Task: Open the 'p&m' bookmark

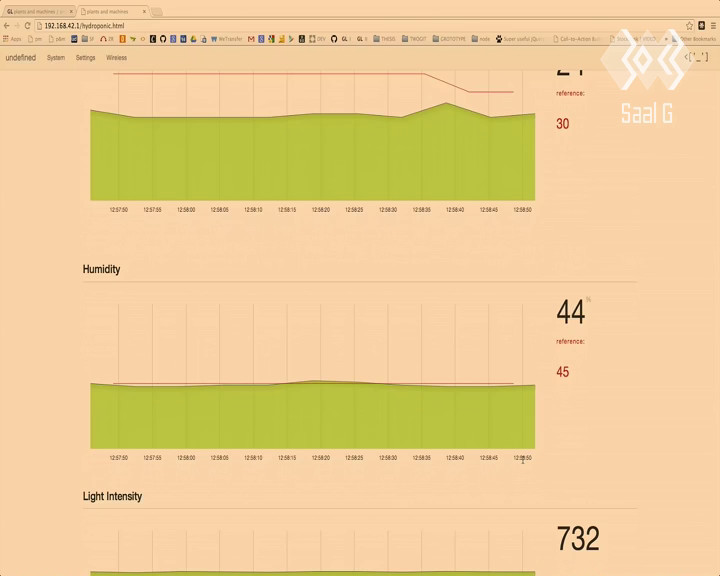Action: (57, 39)
